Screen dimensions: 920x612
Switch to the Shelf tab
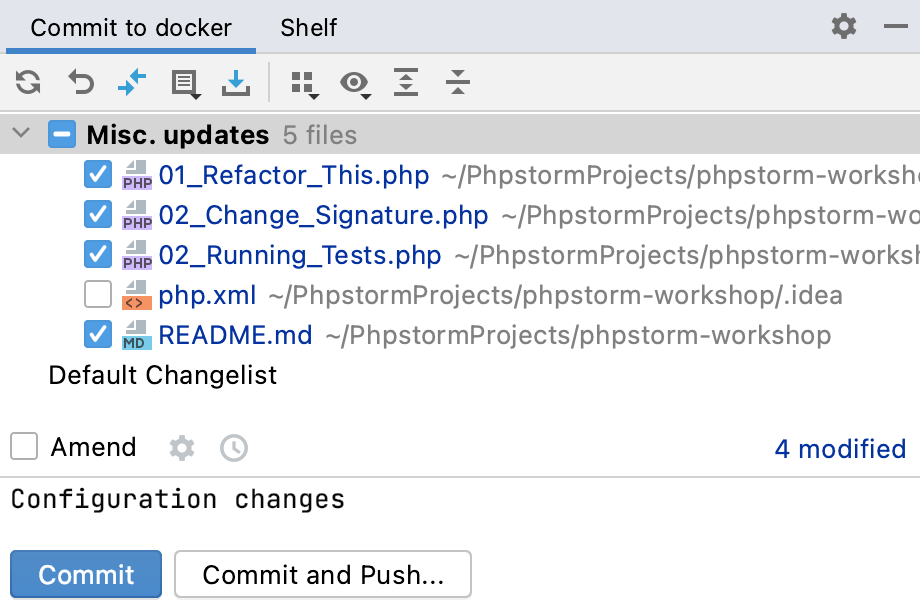pos(309,28)
